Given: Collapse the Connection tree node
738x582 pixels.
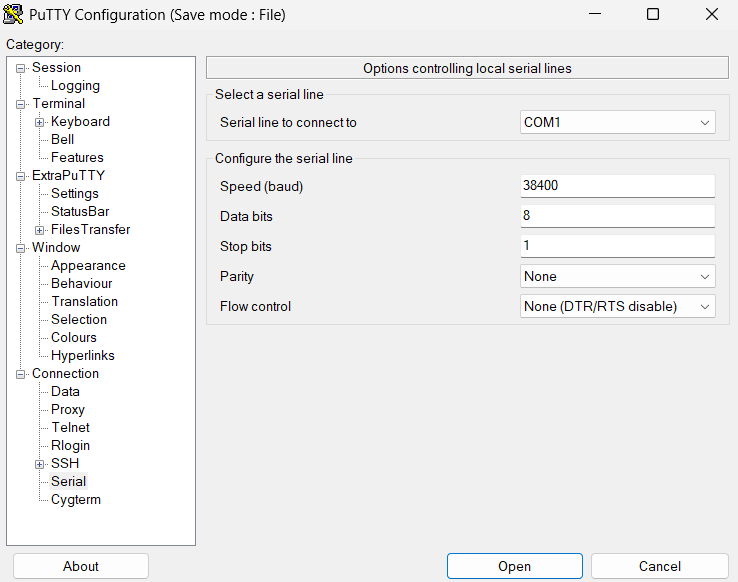Looking at the screenshot, I should click(20, 375).
